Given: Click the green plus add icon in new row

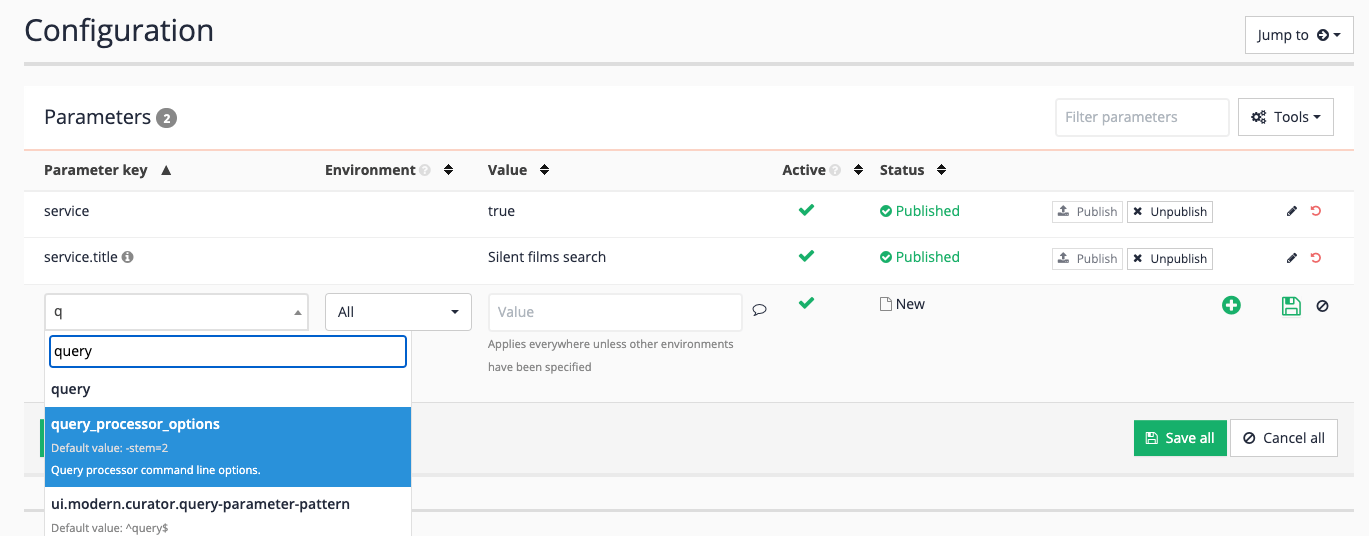Looking at the screenshot, I should 1231,306.
